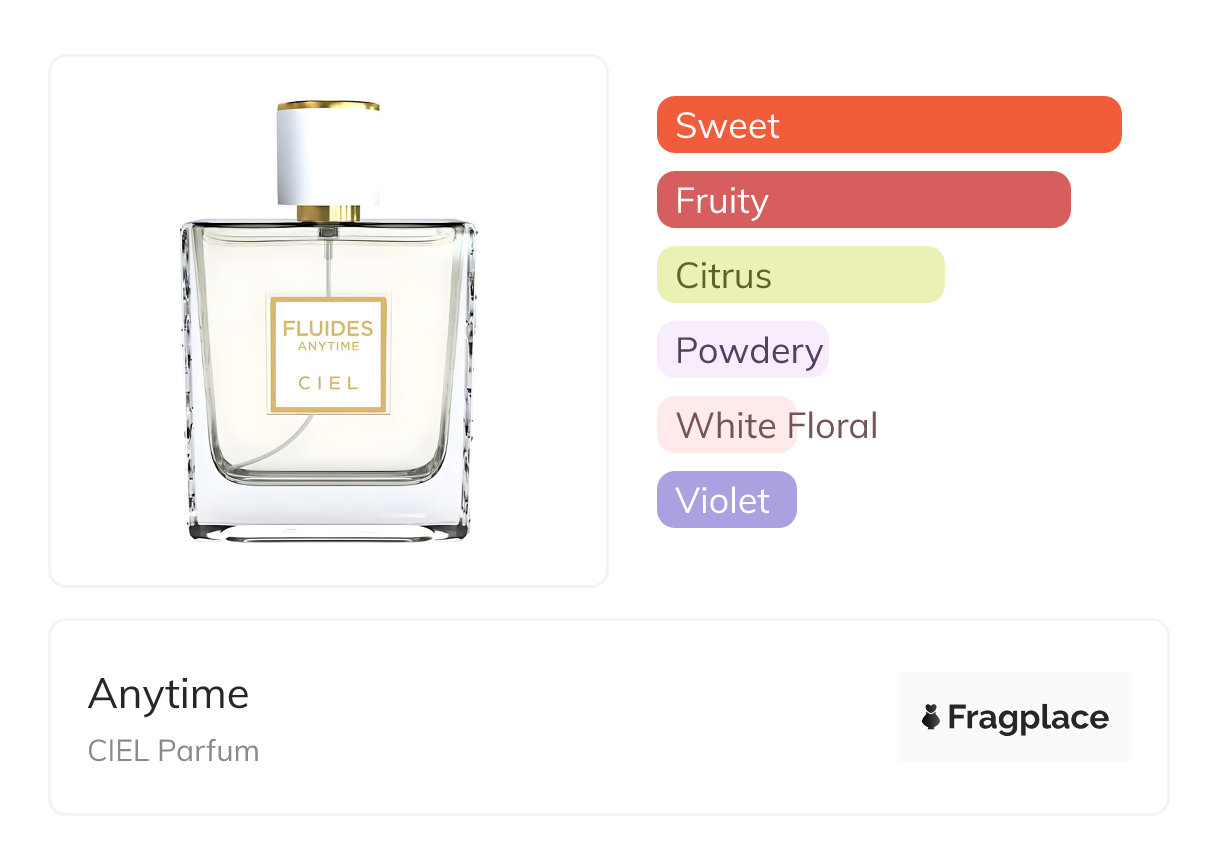This screenshot has width=1218, height=864.
Task: Select the red Fruity accord bar
Action: pos(863,200)
